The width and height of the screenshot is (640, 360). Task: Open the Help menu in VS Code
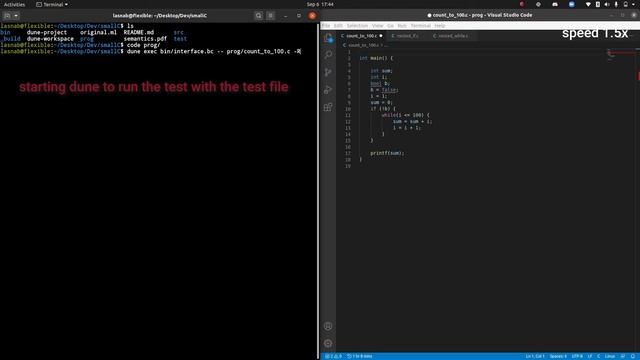440,26
